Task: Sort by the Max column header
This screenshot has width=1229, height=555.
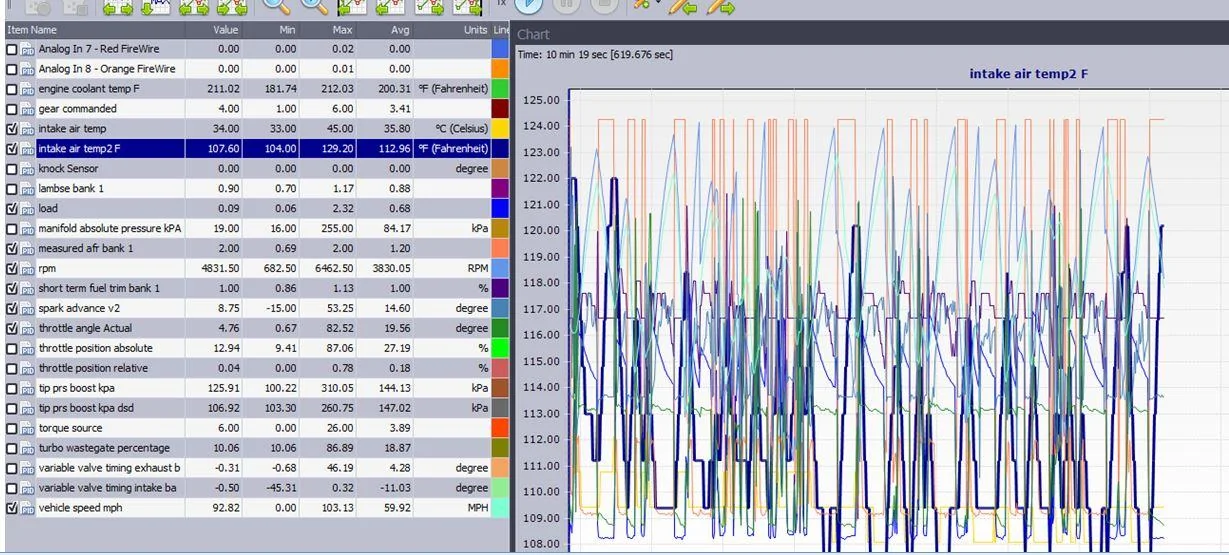Action: (x=328, y=30)
